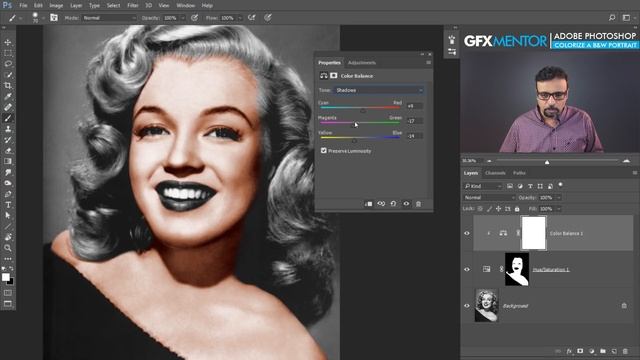The width and height of the screenshot is (640, 360).
Task: Change the screen mode at toolbar bottom
Action: tap(8, 303)
